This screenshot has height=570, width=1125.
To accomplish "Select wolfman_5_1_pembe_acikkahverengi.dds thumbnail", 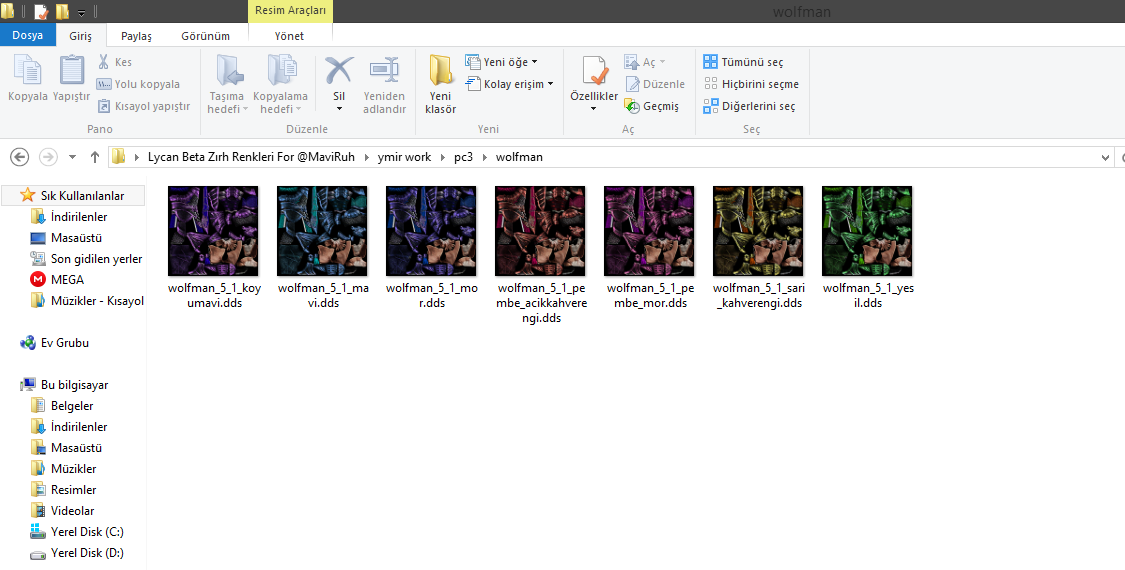I will (540, 231).
